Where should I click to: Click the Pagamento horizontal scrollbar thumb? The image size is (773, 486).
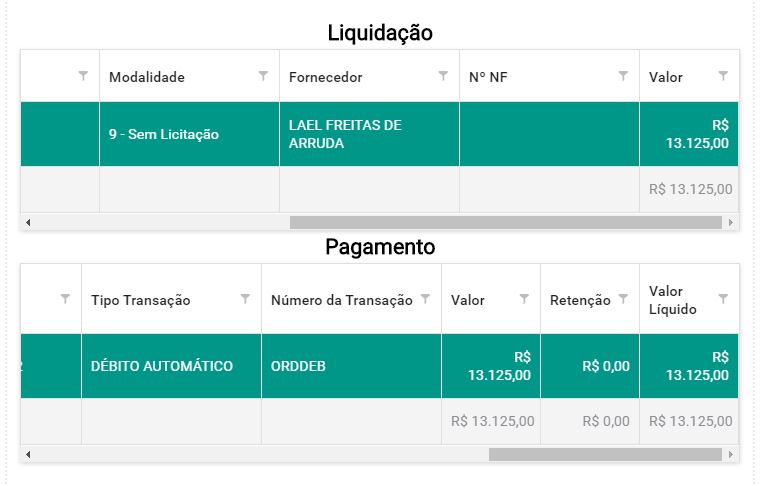tap(605, 454)
